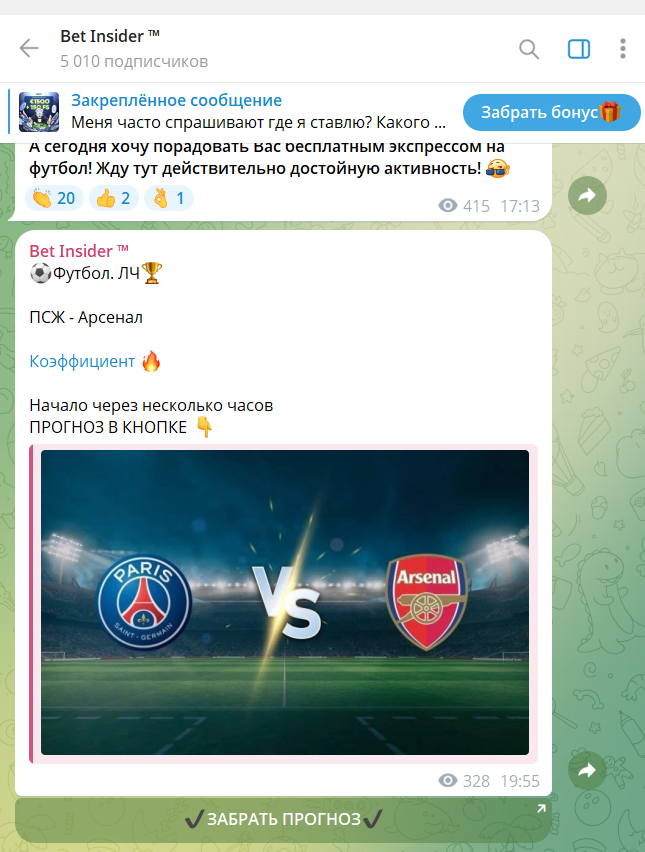Click the ЗАБРАТЬ ПРОГНОЗ button
Image resolution: width=645 pixels, height=852 pixels.
point(283,819)
